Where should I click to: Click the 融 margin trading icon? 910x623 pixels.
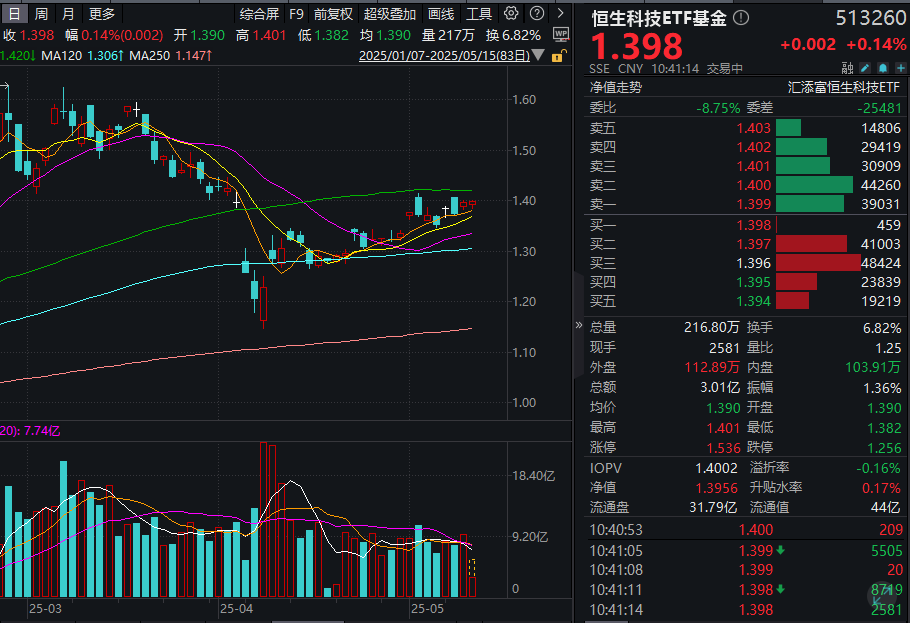846,67
